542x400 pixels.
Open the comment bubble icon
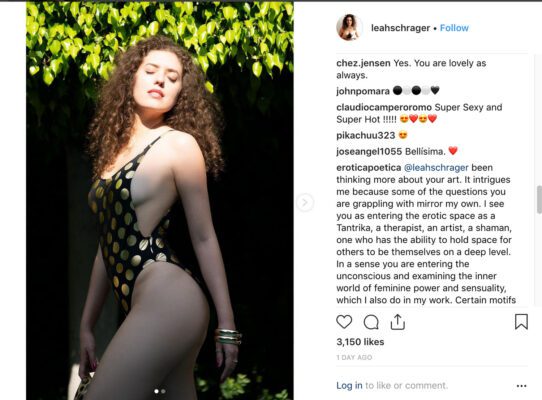371,322
